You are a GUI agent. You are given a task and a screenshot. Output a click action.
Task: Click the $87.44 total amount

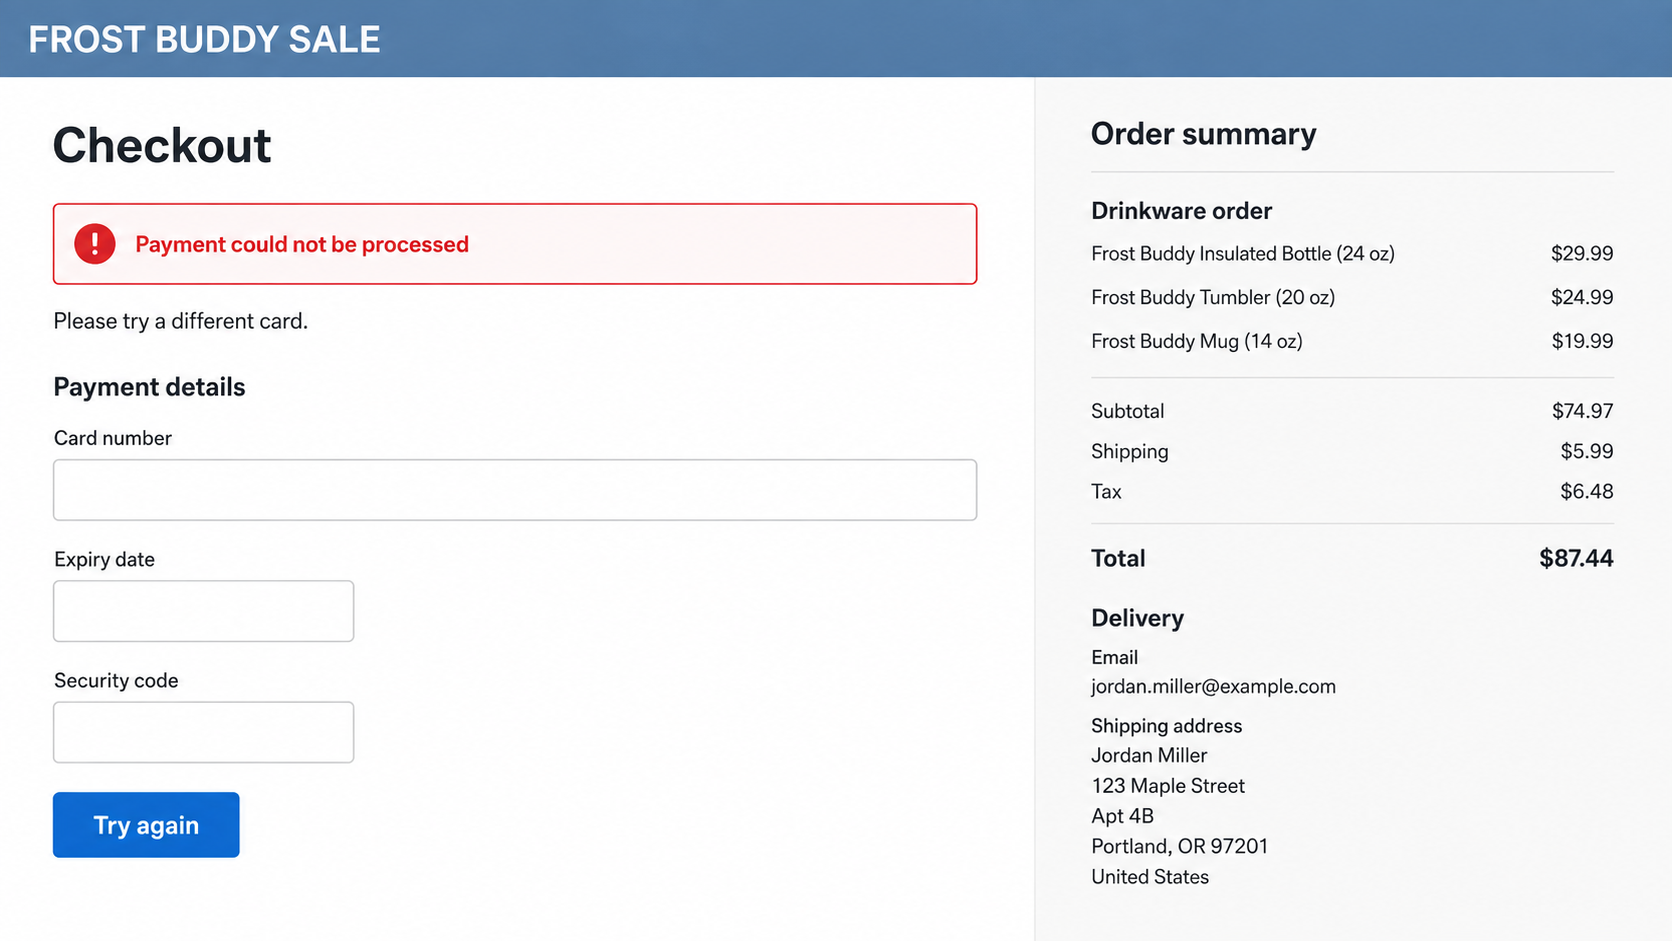coord(1576,558)
